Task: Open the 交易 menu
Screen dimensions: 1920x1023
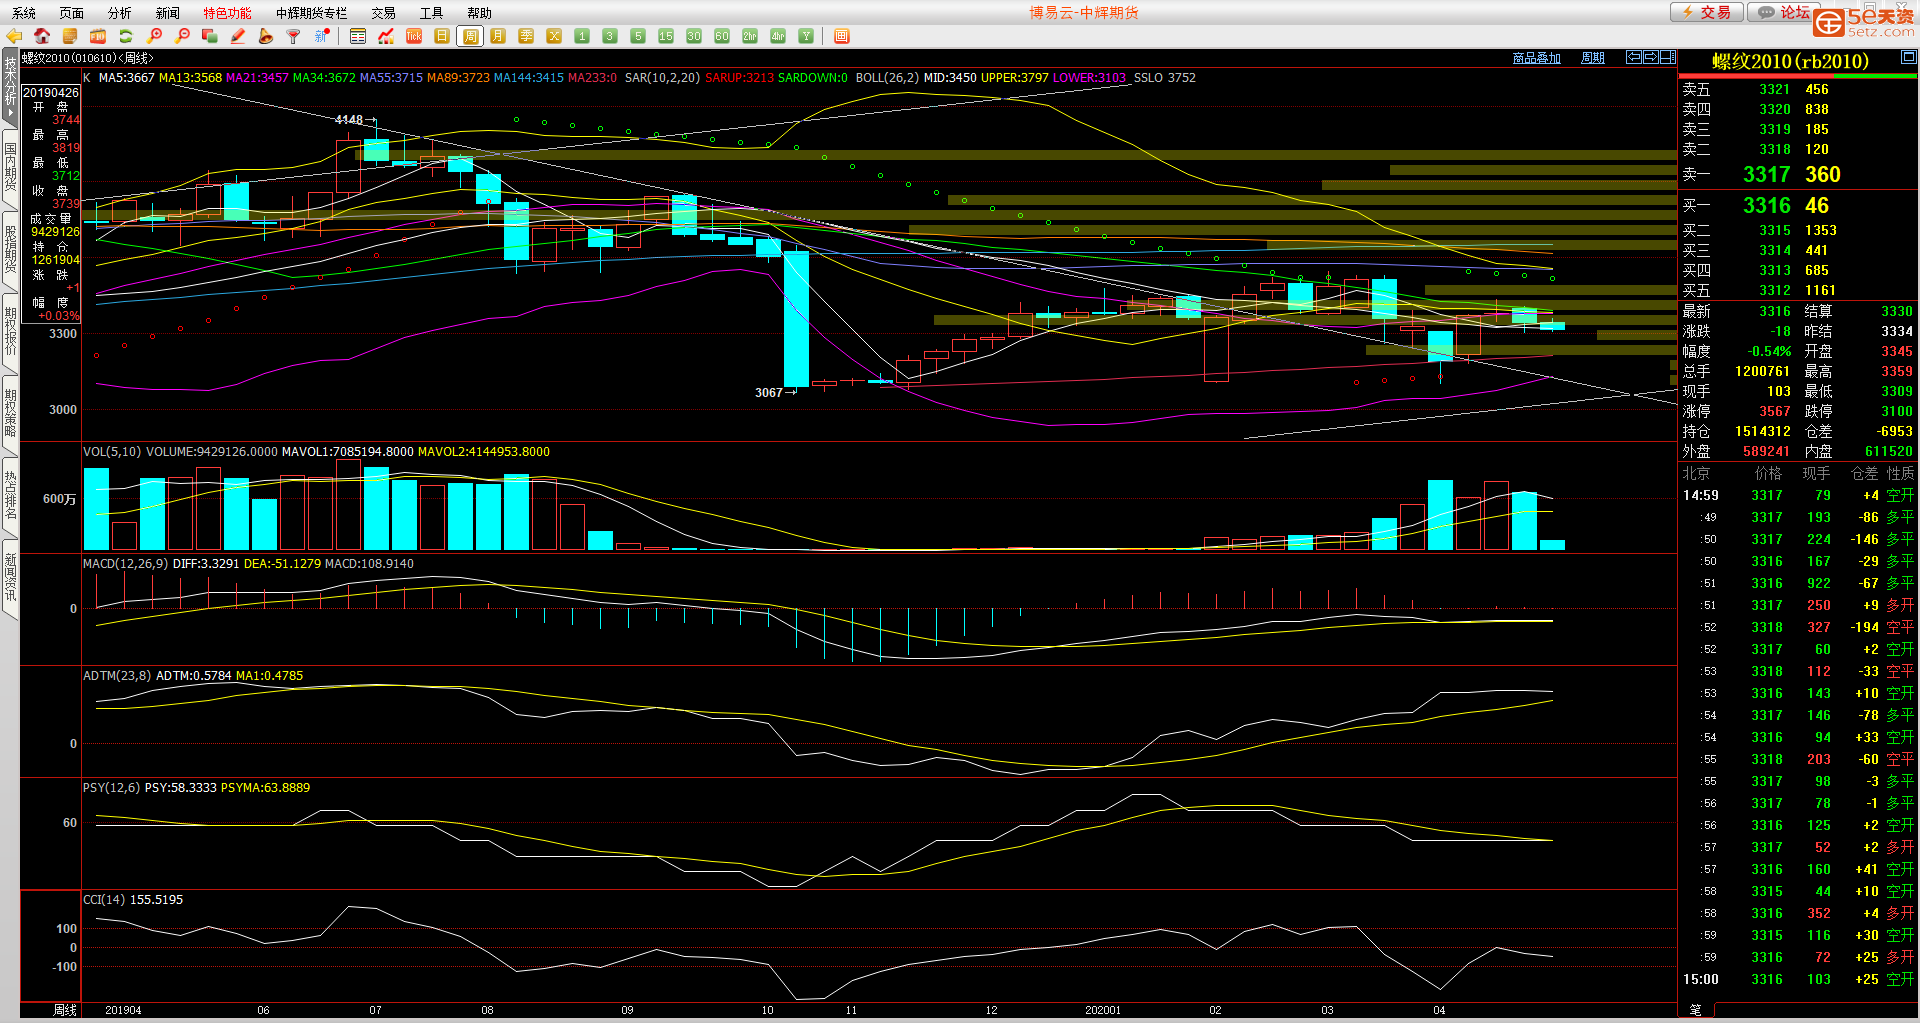Action: (384, 13)
